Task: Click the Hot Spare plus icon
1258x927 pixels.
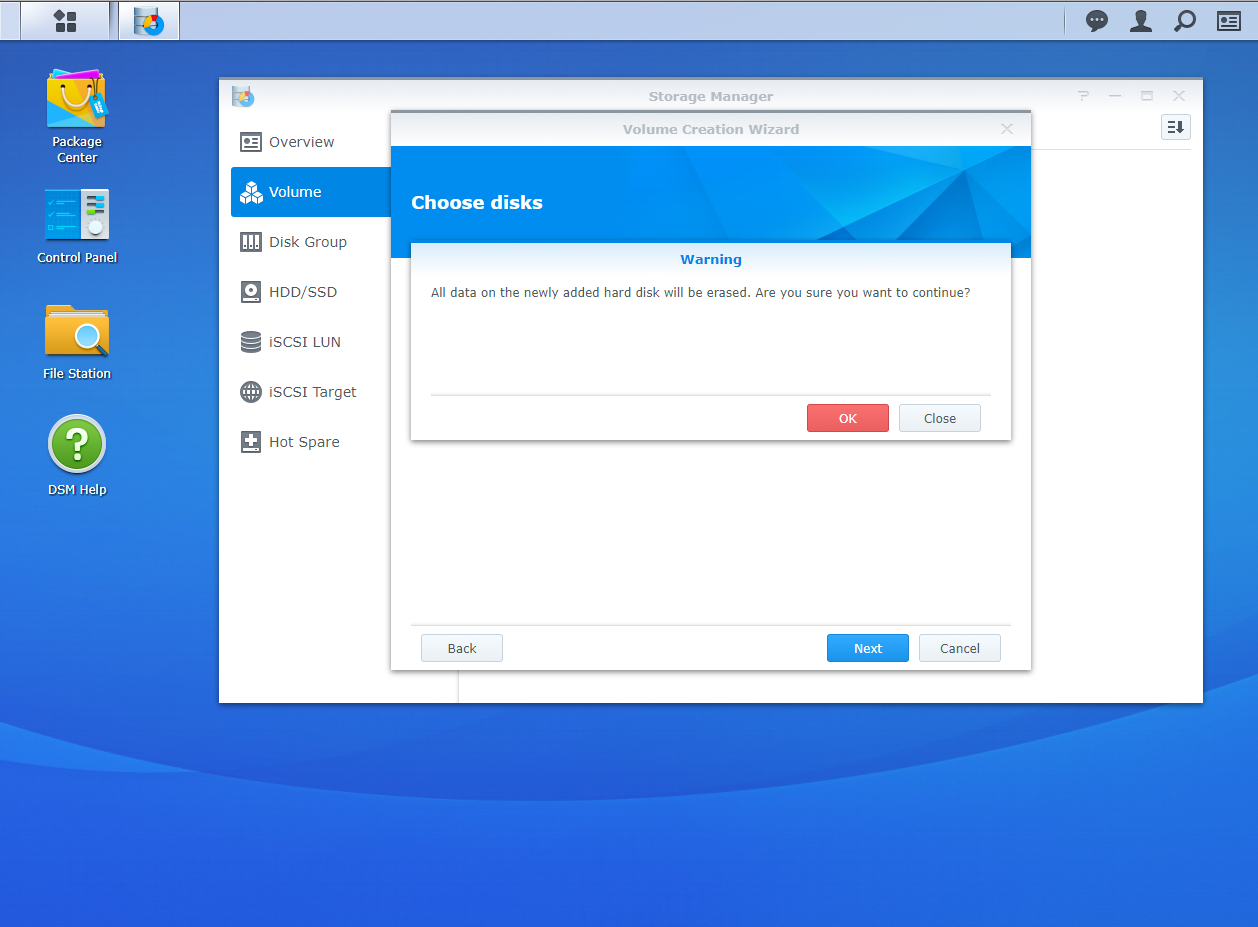Action: click(x=251, y=442)
